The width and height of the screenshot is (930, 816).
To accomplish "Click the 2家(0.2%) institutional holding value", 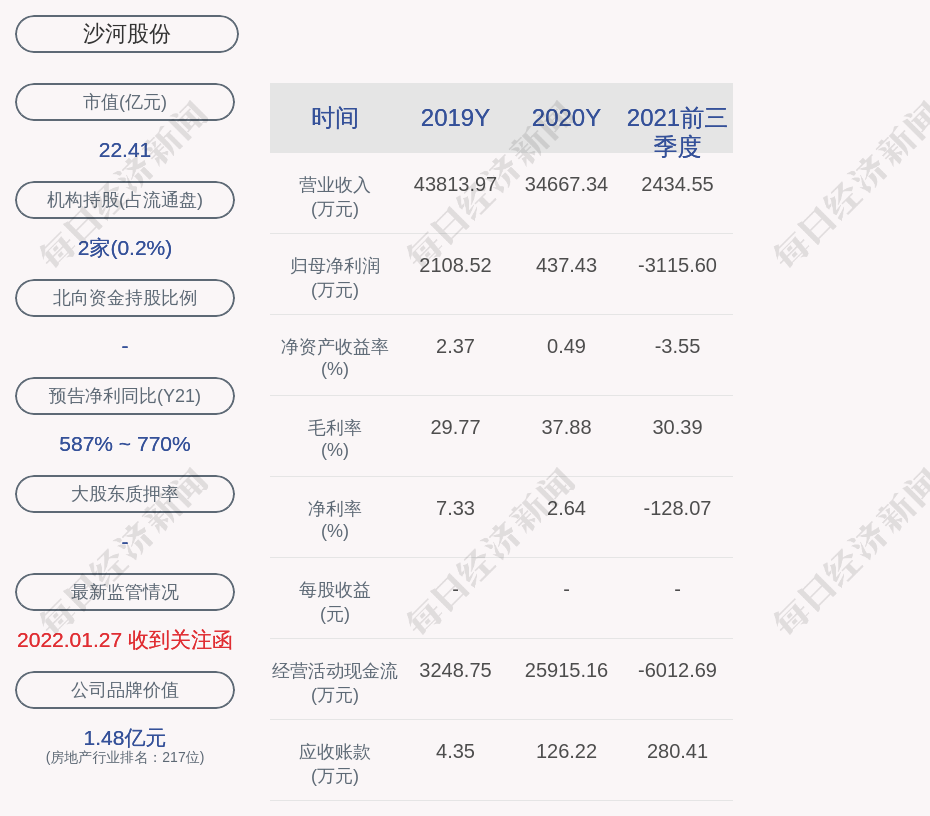I will [125, 248].
